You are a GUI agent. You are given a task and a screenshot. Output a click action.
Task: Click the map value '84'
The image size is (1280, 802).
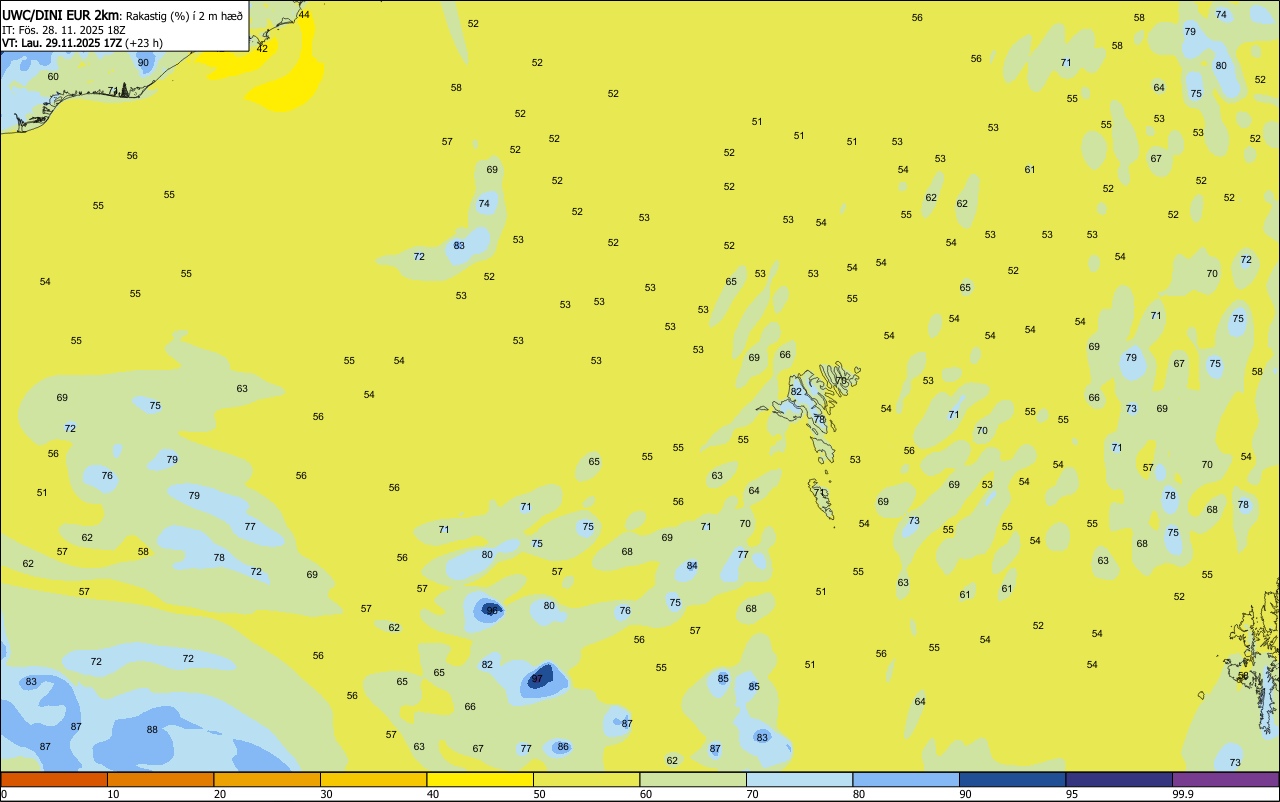(x=692, y=566)
